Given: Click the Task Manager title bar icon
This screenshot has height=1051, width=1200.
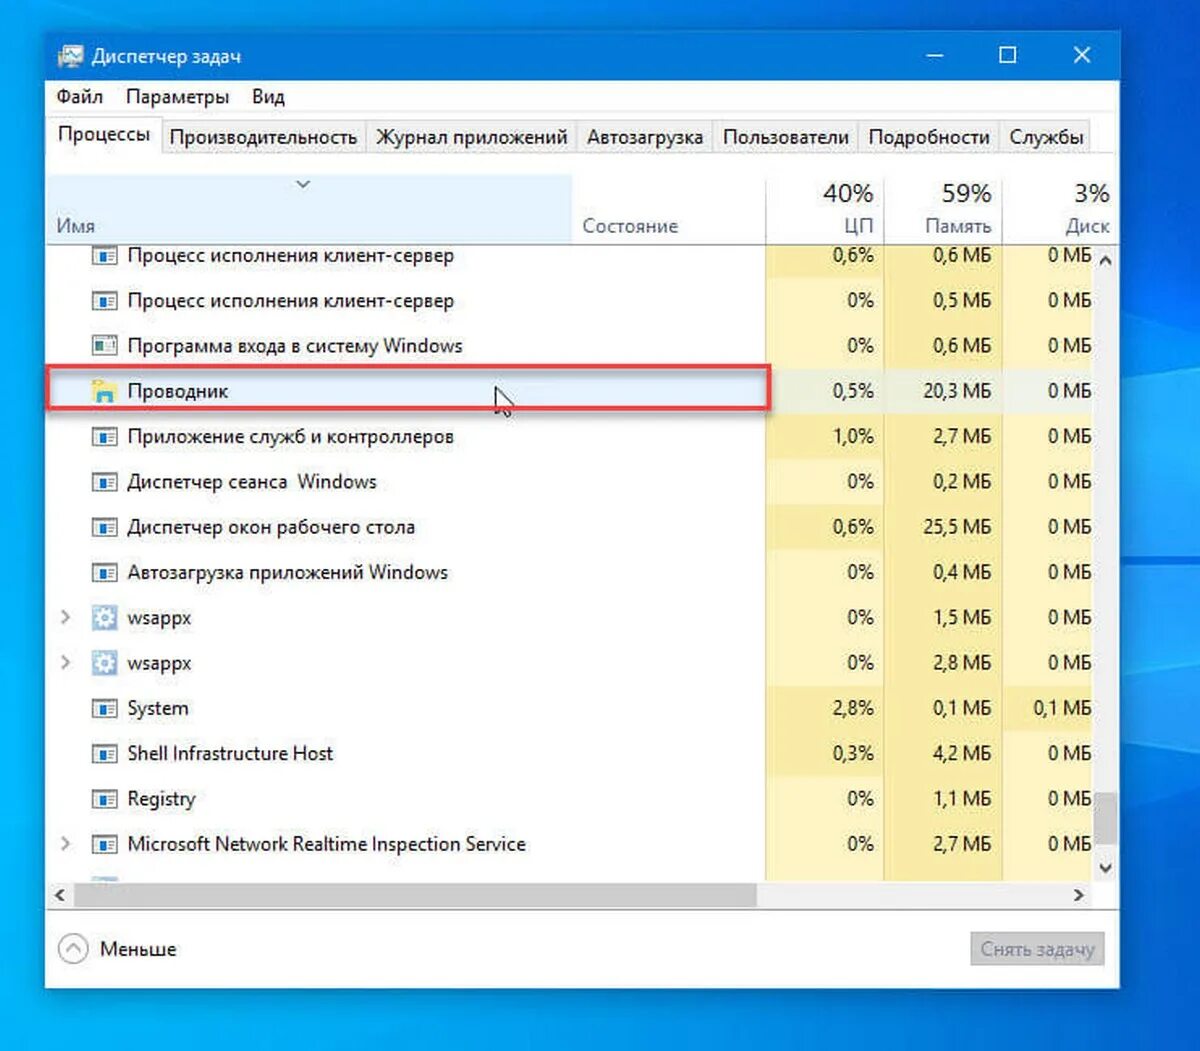Looking at the screenshot, I should [x=70, y=56].
